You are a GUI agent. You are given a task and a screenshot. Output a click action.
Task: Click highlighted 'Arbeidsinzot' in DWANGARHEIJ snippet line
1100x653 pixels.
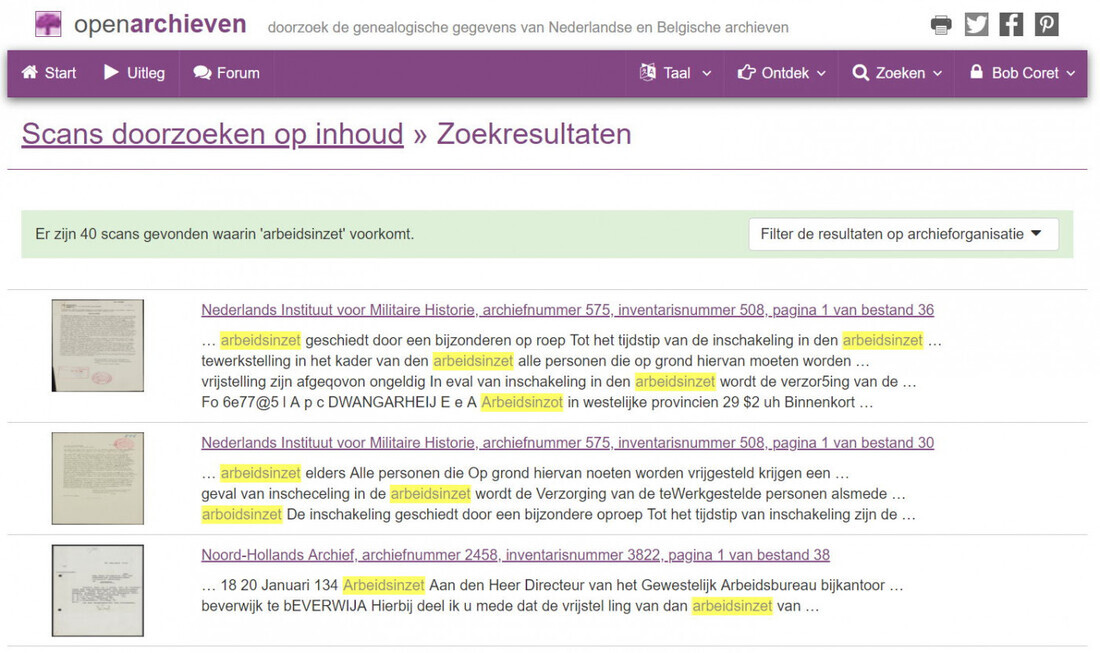[x=522, y=403]
